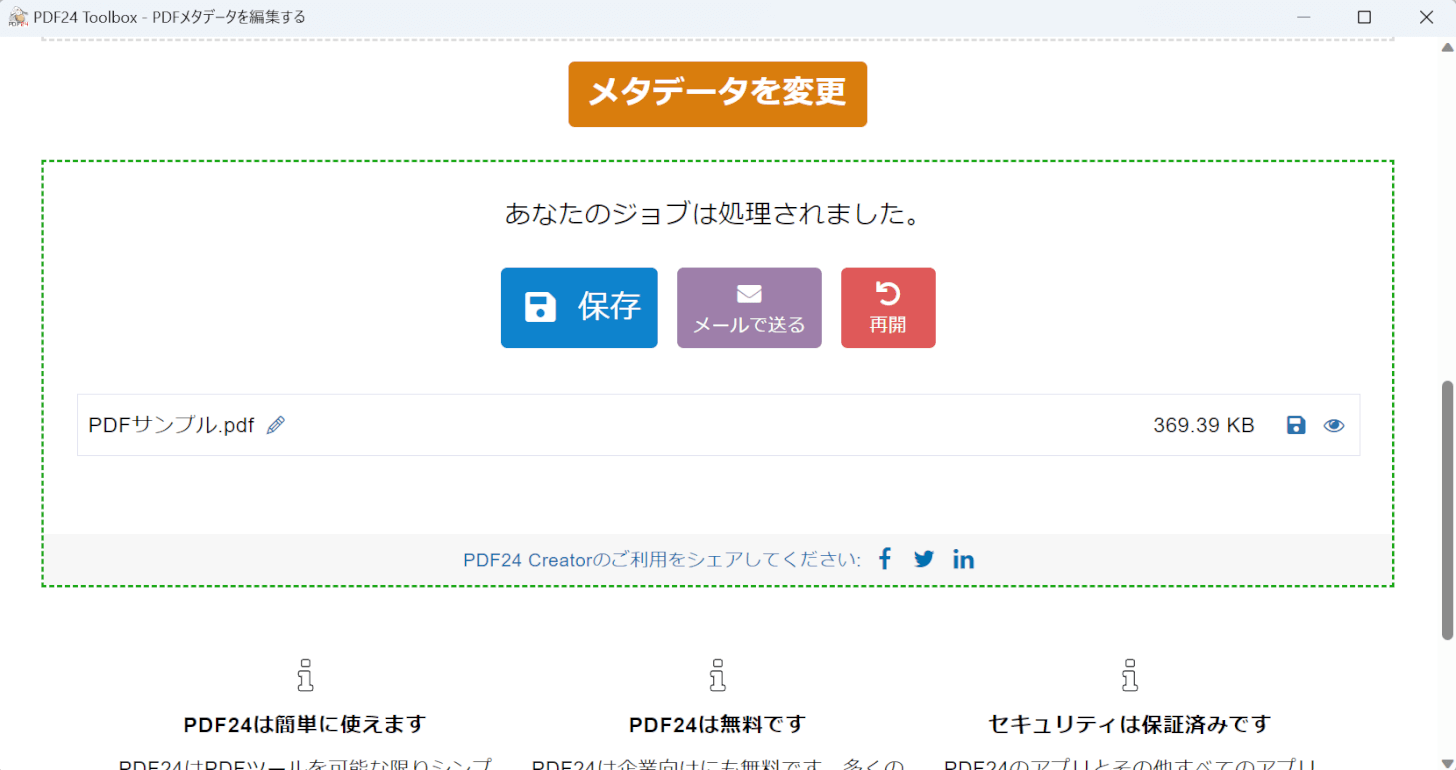This screenshot has width=1456, height=770.
Task: Select the PDFサンプル.pdf file name
Action: click(171, 425)
